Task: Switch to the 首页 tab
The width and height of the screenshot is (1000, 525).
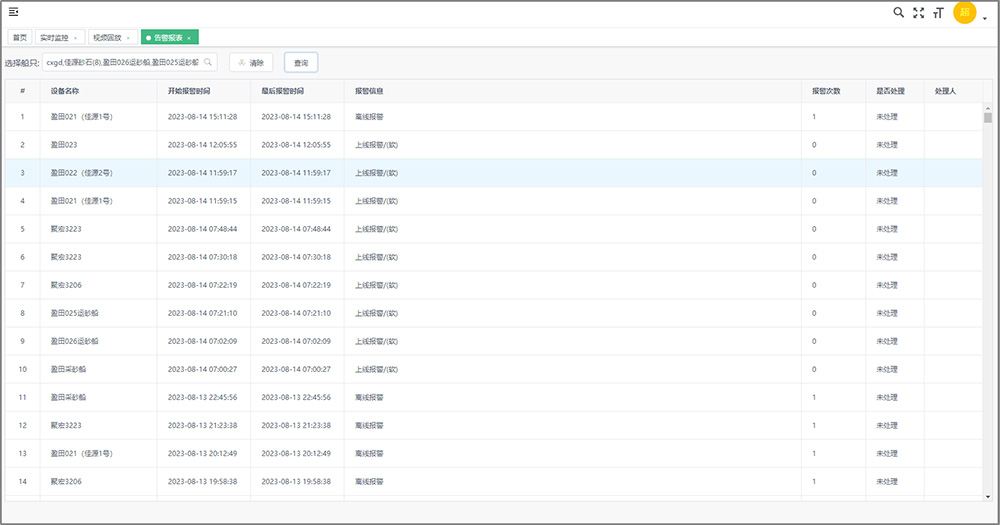Action: pos(19,37)
